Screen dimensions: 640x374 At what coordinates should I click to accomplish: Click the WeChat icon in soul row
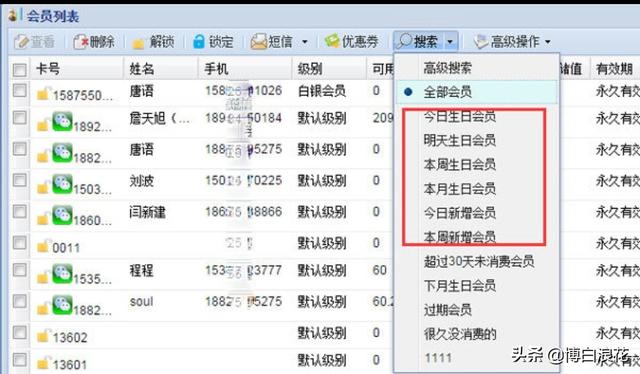[62, 305]
